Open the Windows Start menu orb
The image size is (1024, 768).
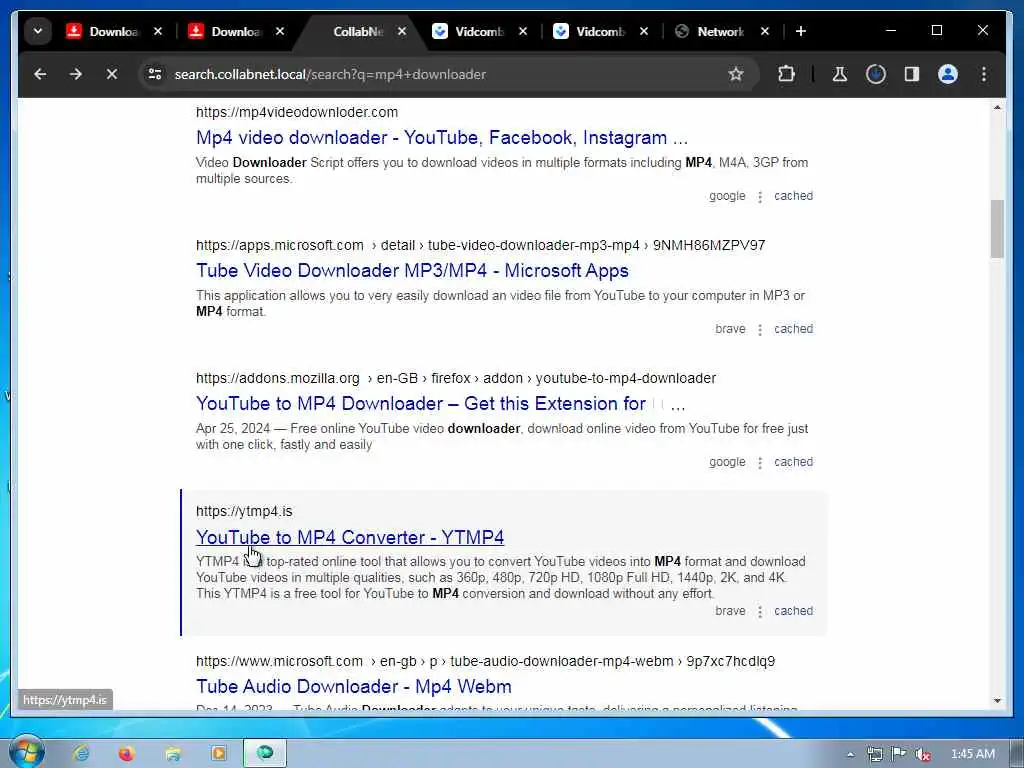coord(27,752)
